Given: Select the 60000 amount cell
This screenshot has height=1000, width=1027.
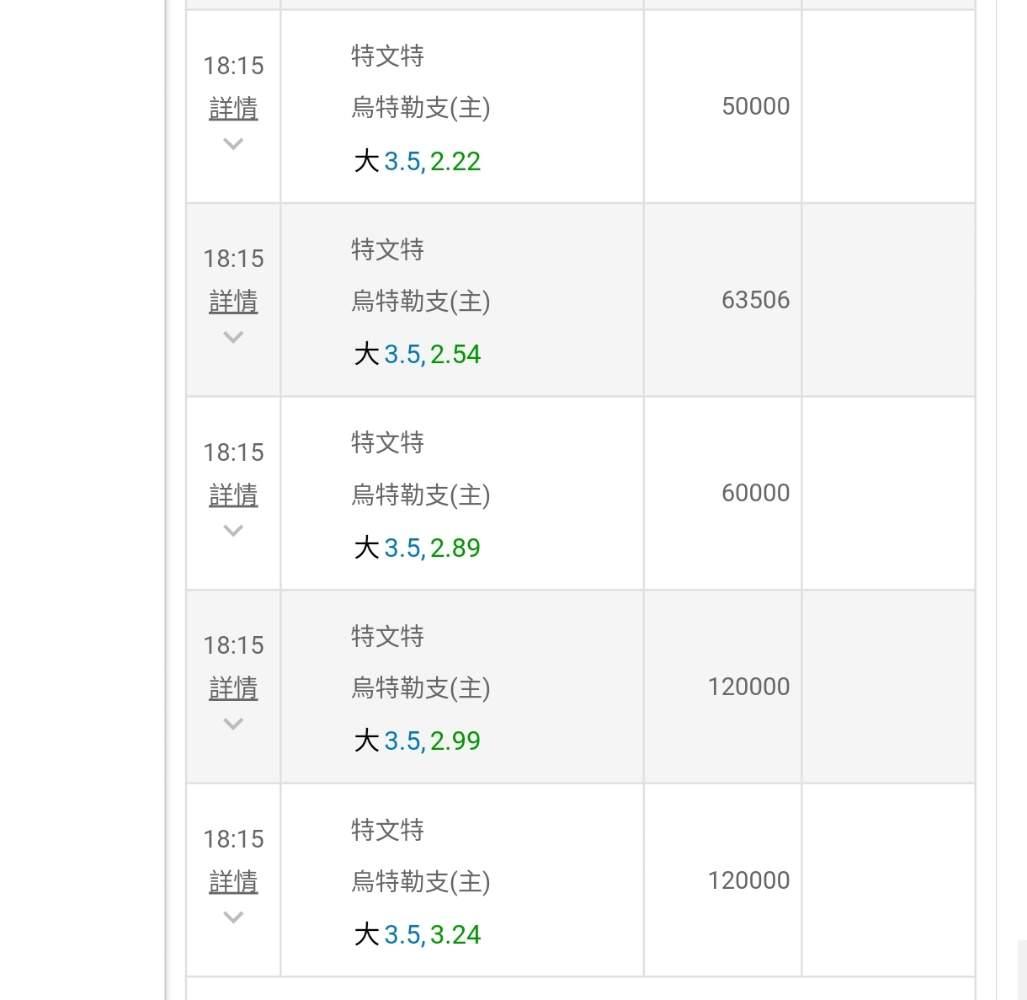Looking at the screenshot, I should (x=755, y=493).
